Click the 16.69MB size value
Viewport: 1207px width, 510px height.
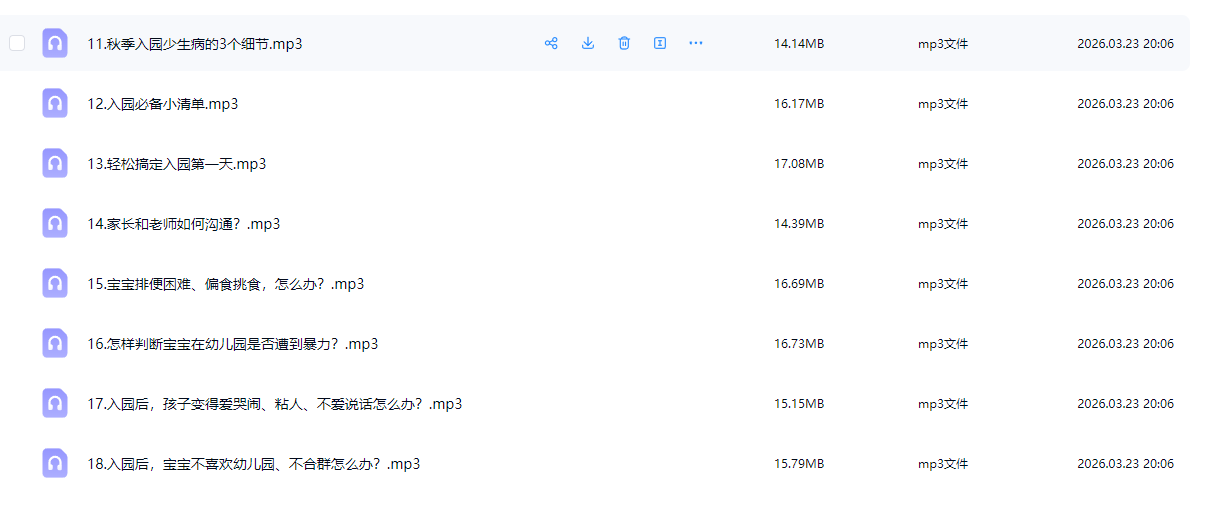point(799,284)
